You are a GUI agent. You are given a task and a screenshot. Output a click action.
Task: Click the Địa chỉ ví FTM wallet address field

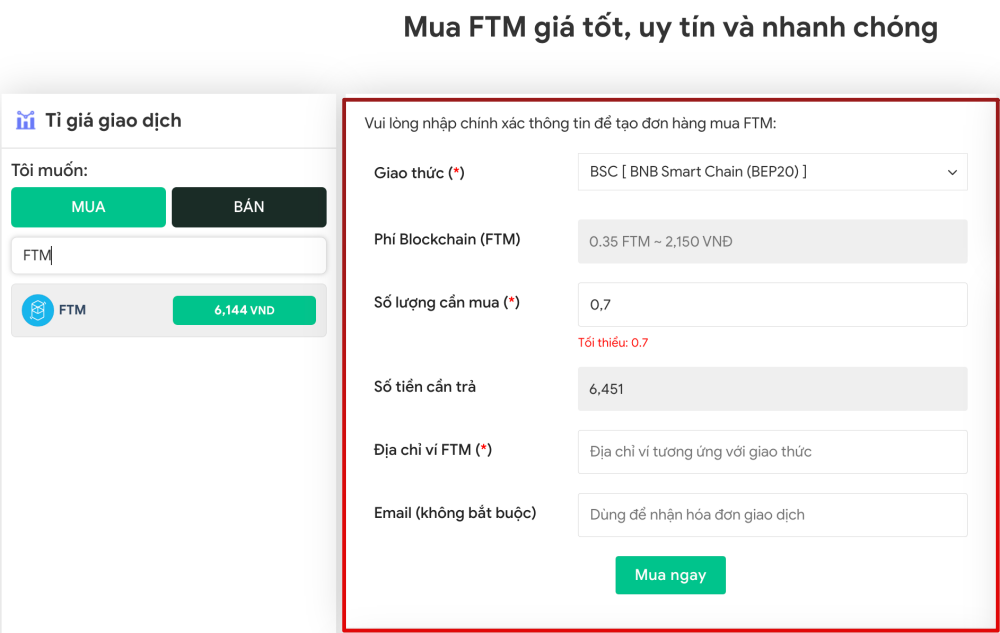point(770,451)
